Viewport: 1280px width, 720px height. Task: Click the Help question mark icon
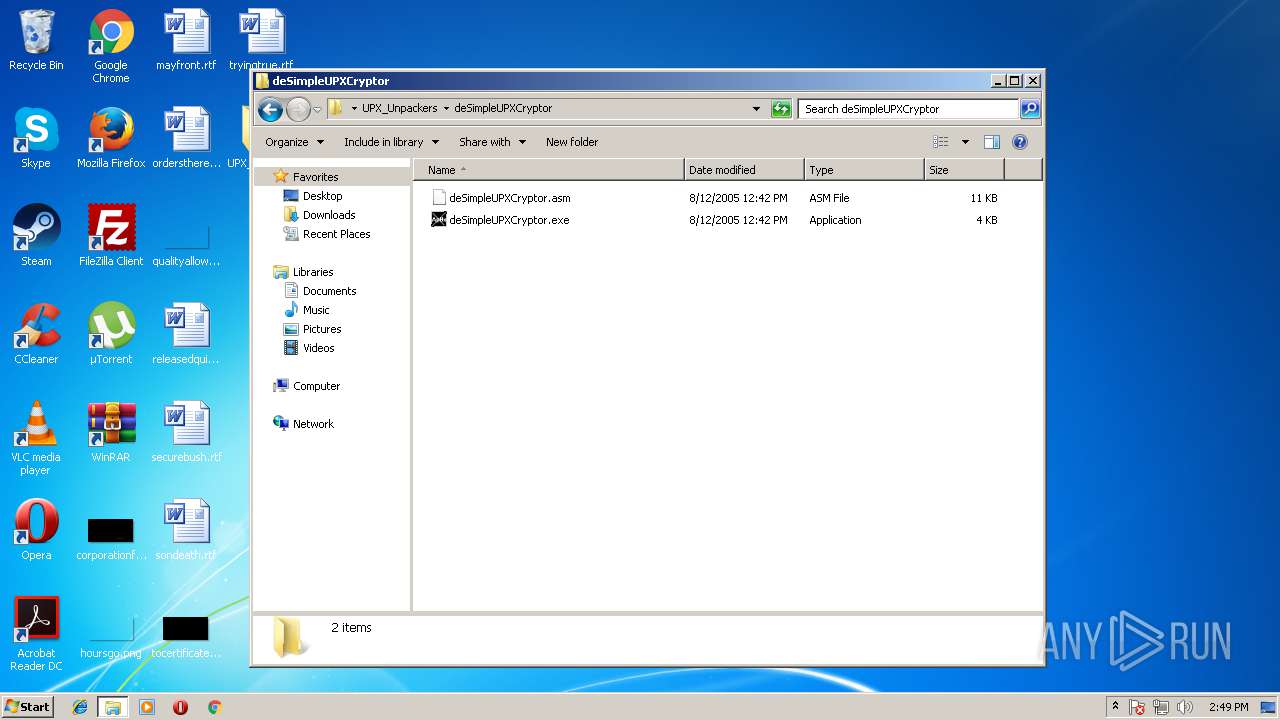coord(1020,142)
